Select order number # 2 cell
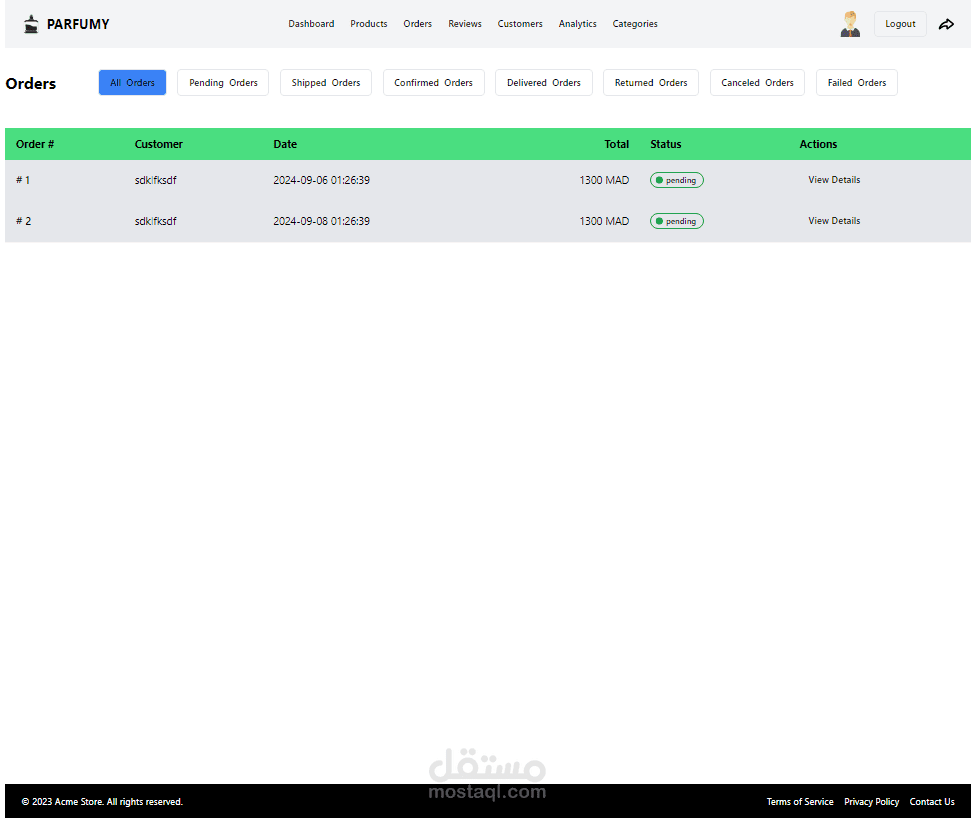 [x=24, y=221]
